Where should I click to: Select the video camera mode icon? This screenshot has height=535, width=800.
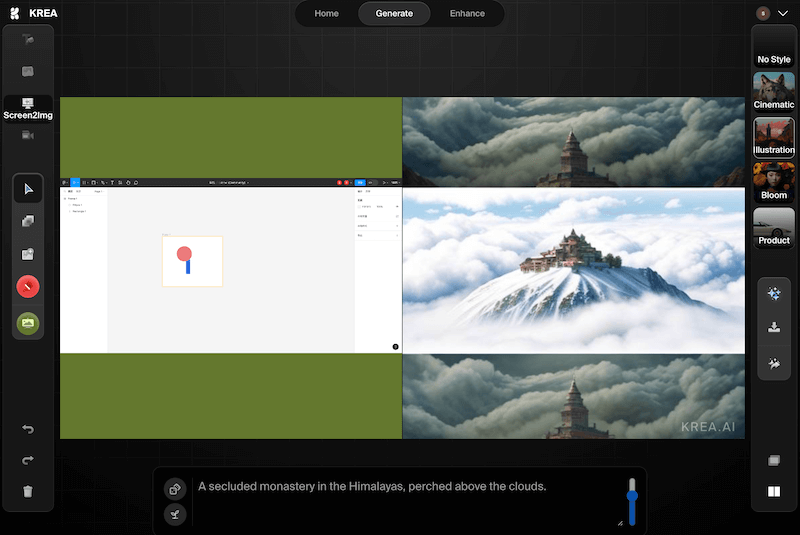pos(28,135)
